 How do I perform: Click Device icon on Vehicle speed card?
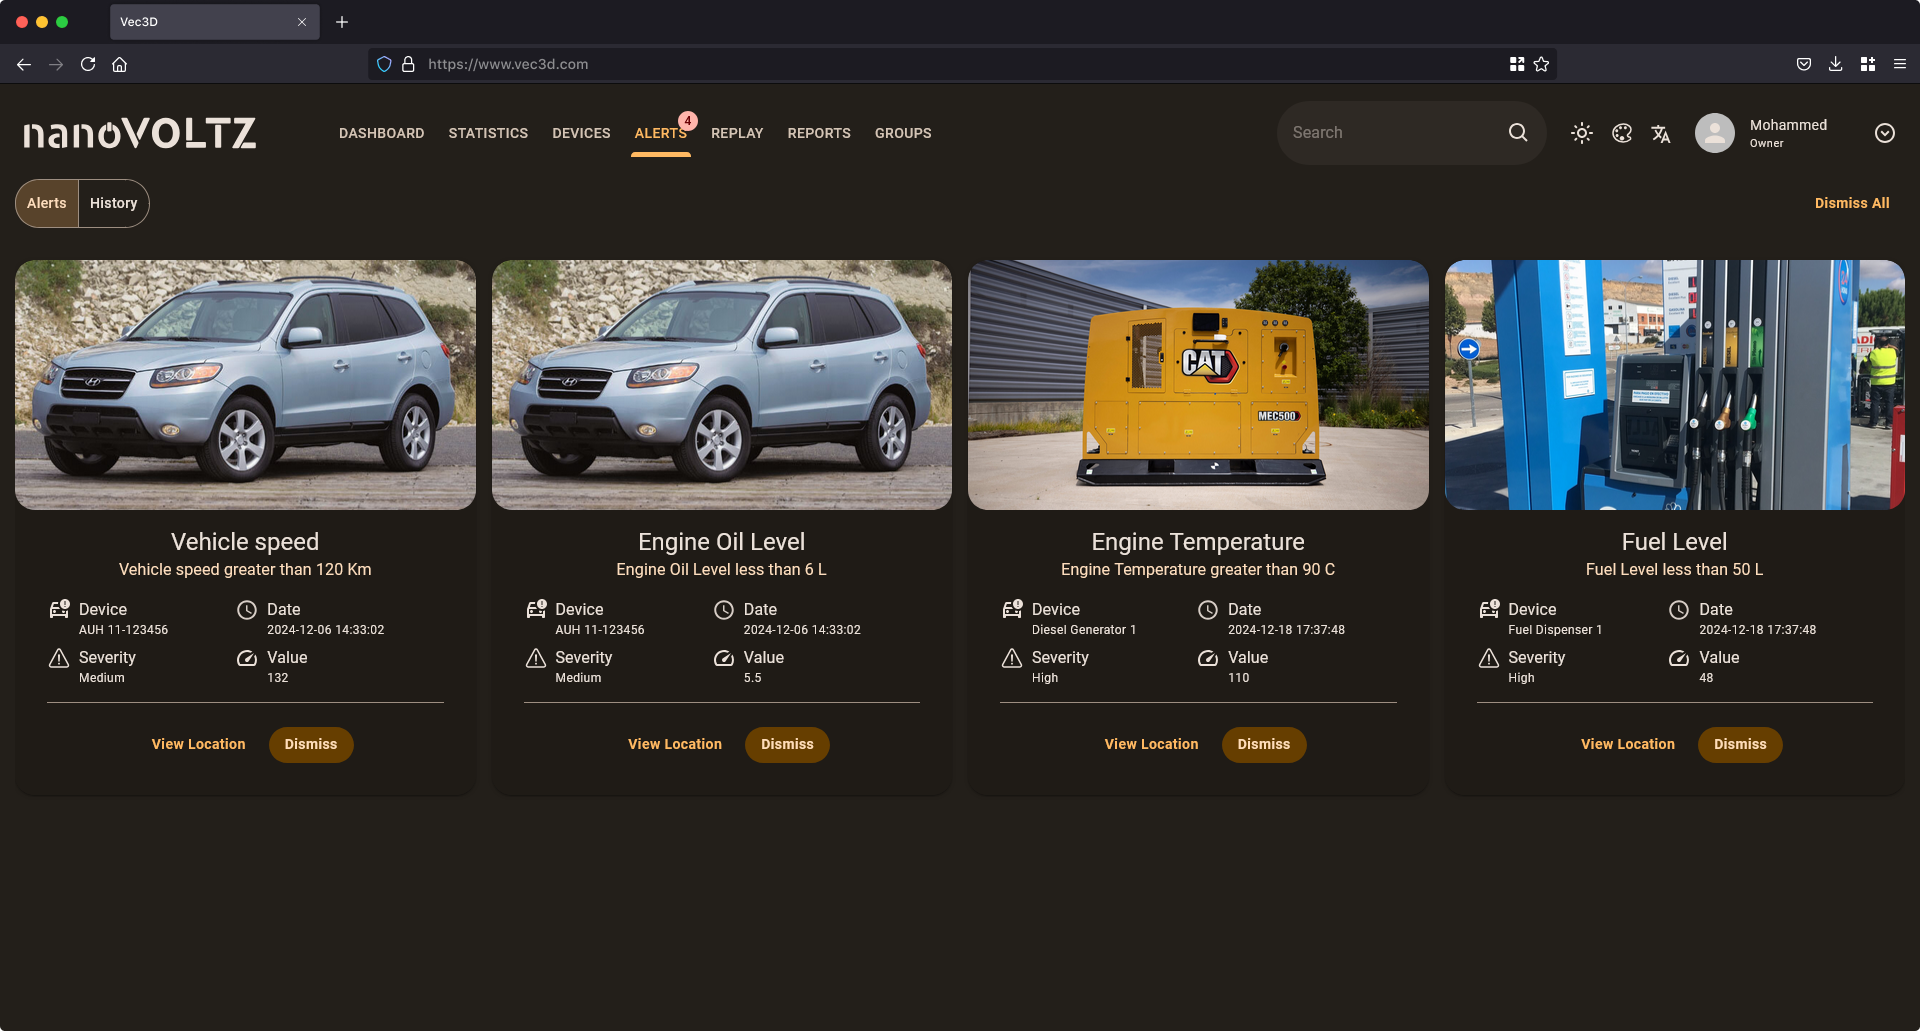[59, 609]
